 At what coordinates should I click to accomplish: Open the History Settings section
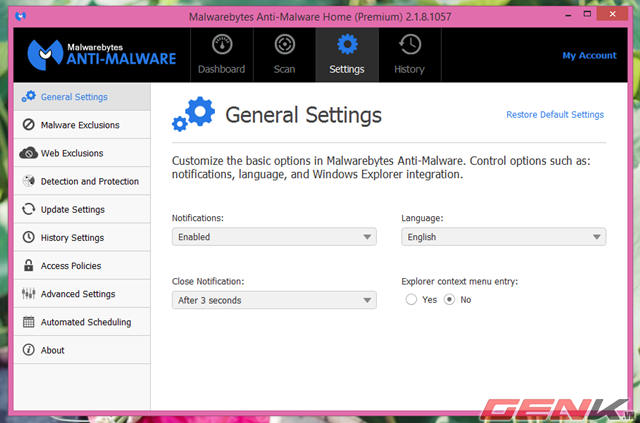click(x=82, y=238)
